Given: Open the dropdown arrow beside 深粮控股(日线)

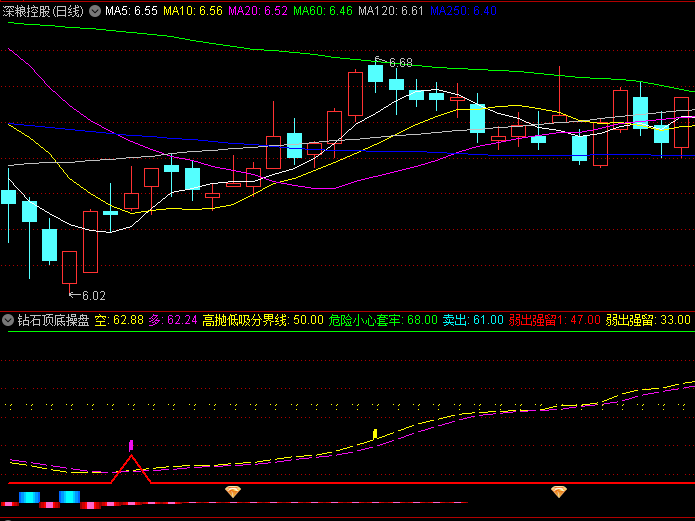Looking at the screenshot, I should (95, 11).
